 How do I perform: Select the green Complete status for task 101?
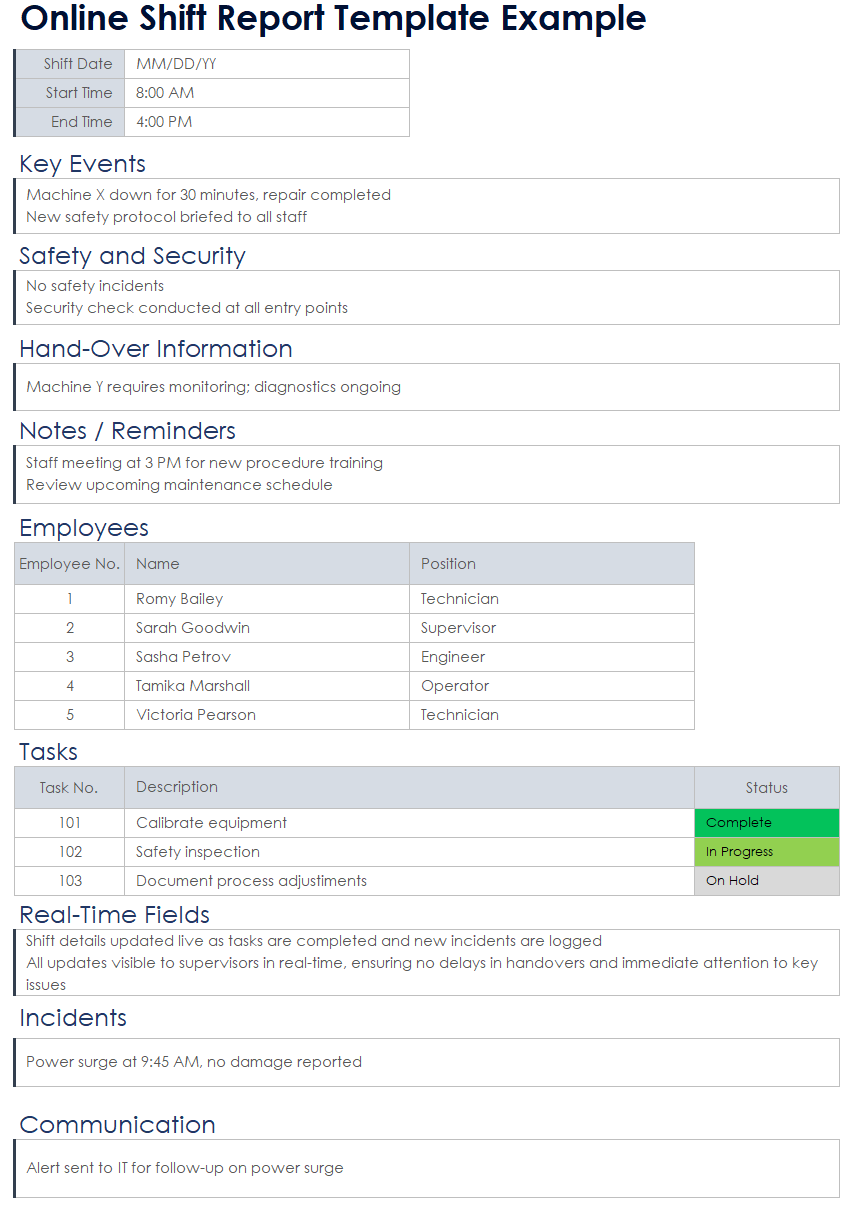click(766, 822)
